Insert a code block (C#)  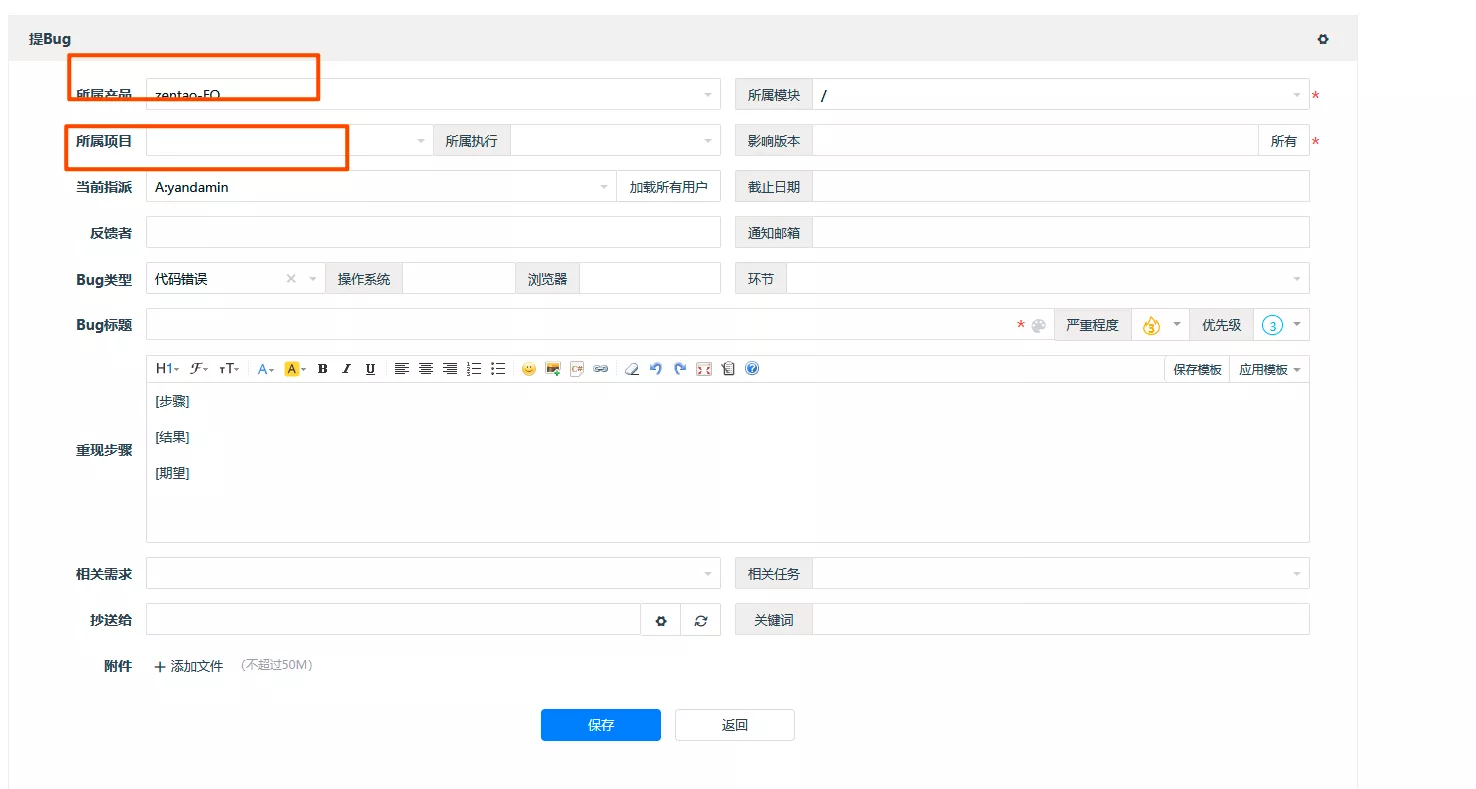point(577,369)
